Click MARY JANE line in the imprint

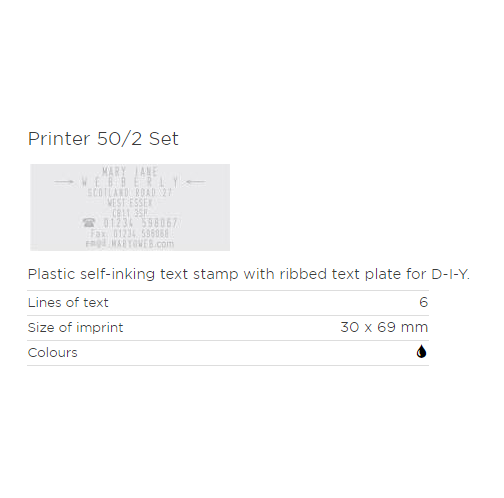[130, 172]
